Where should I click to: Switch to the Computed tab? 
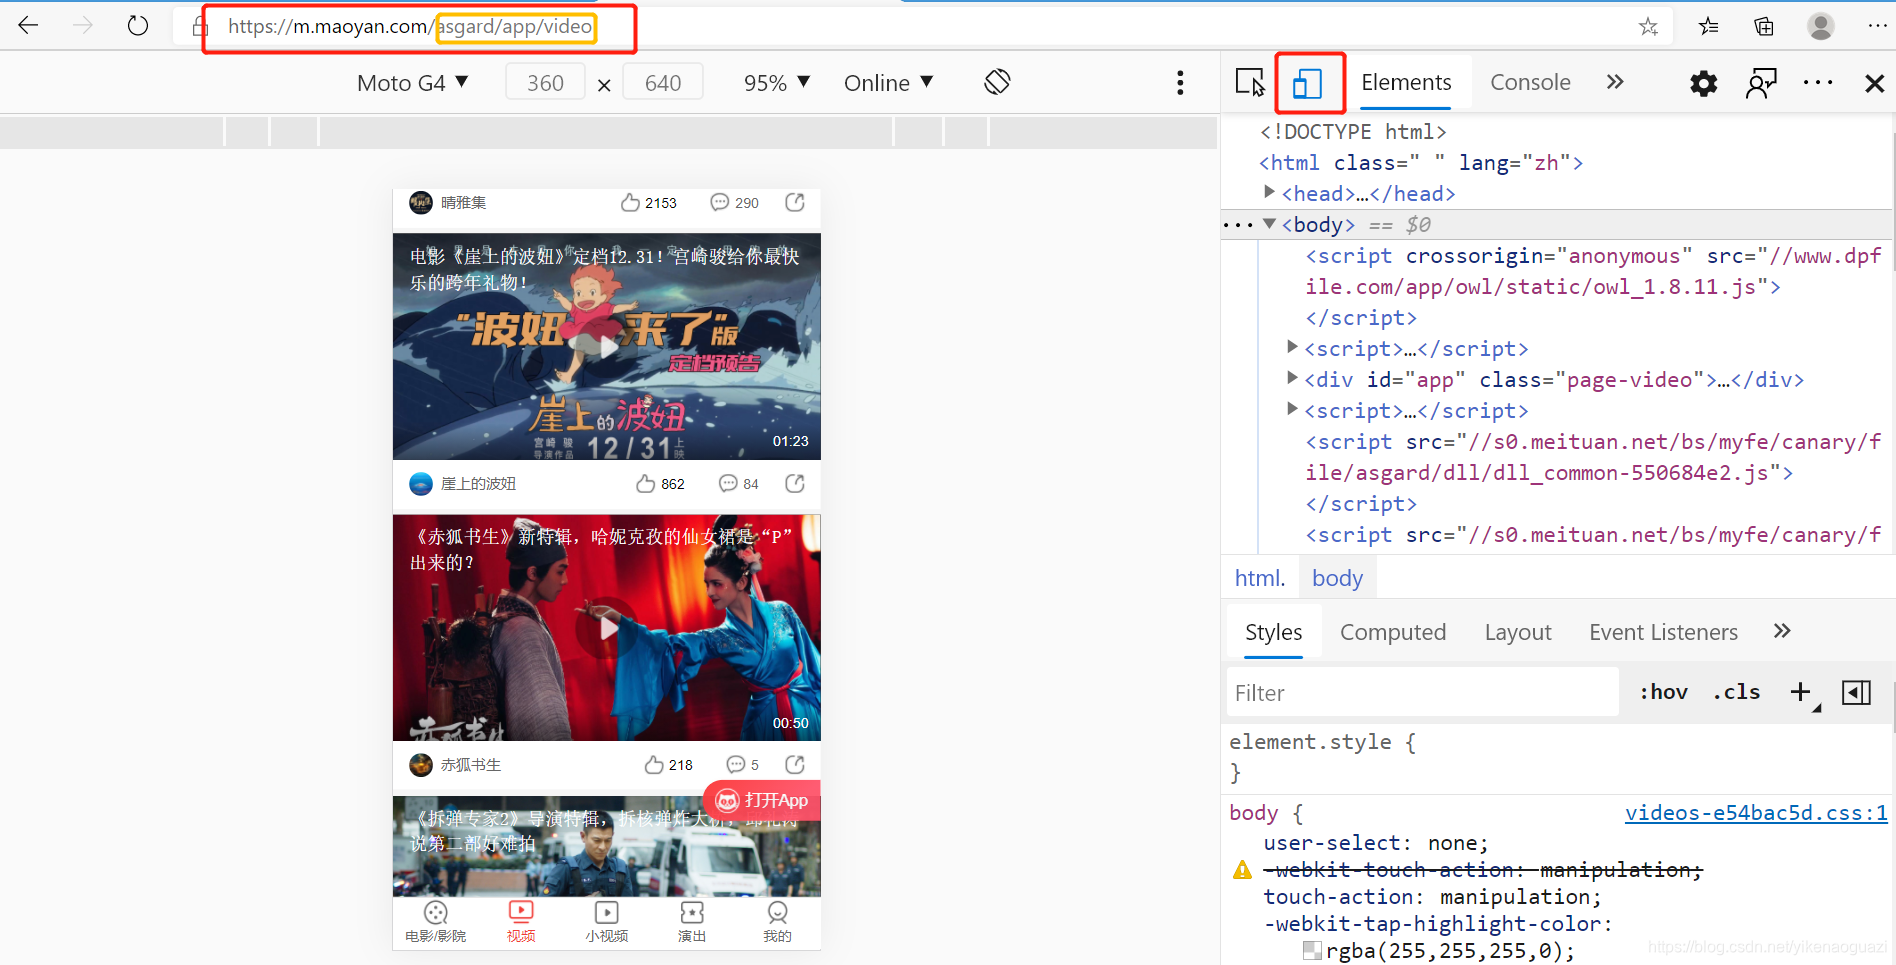[x=1393, y=632]
